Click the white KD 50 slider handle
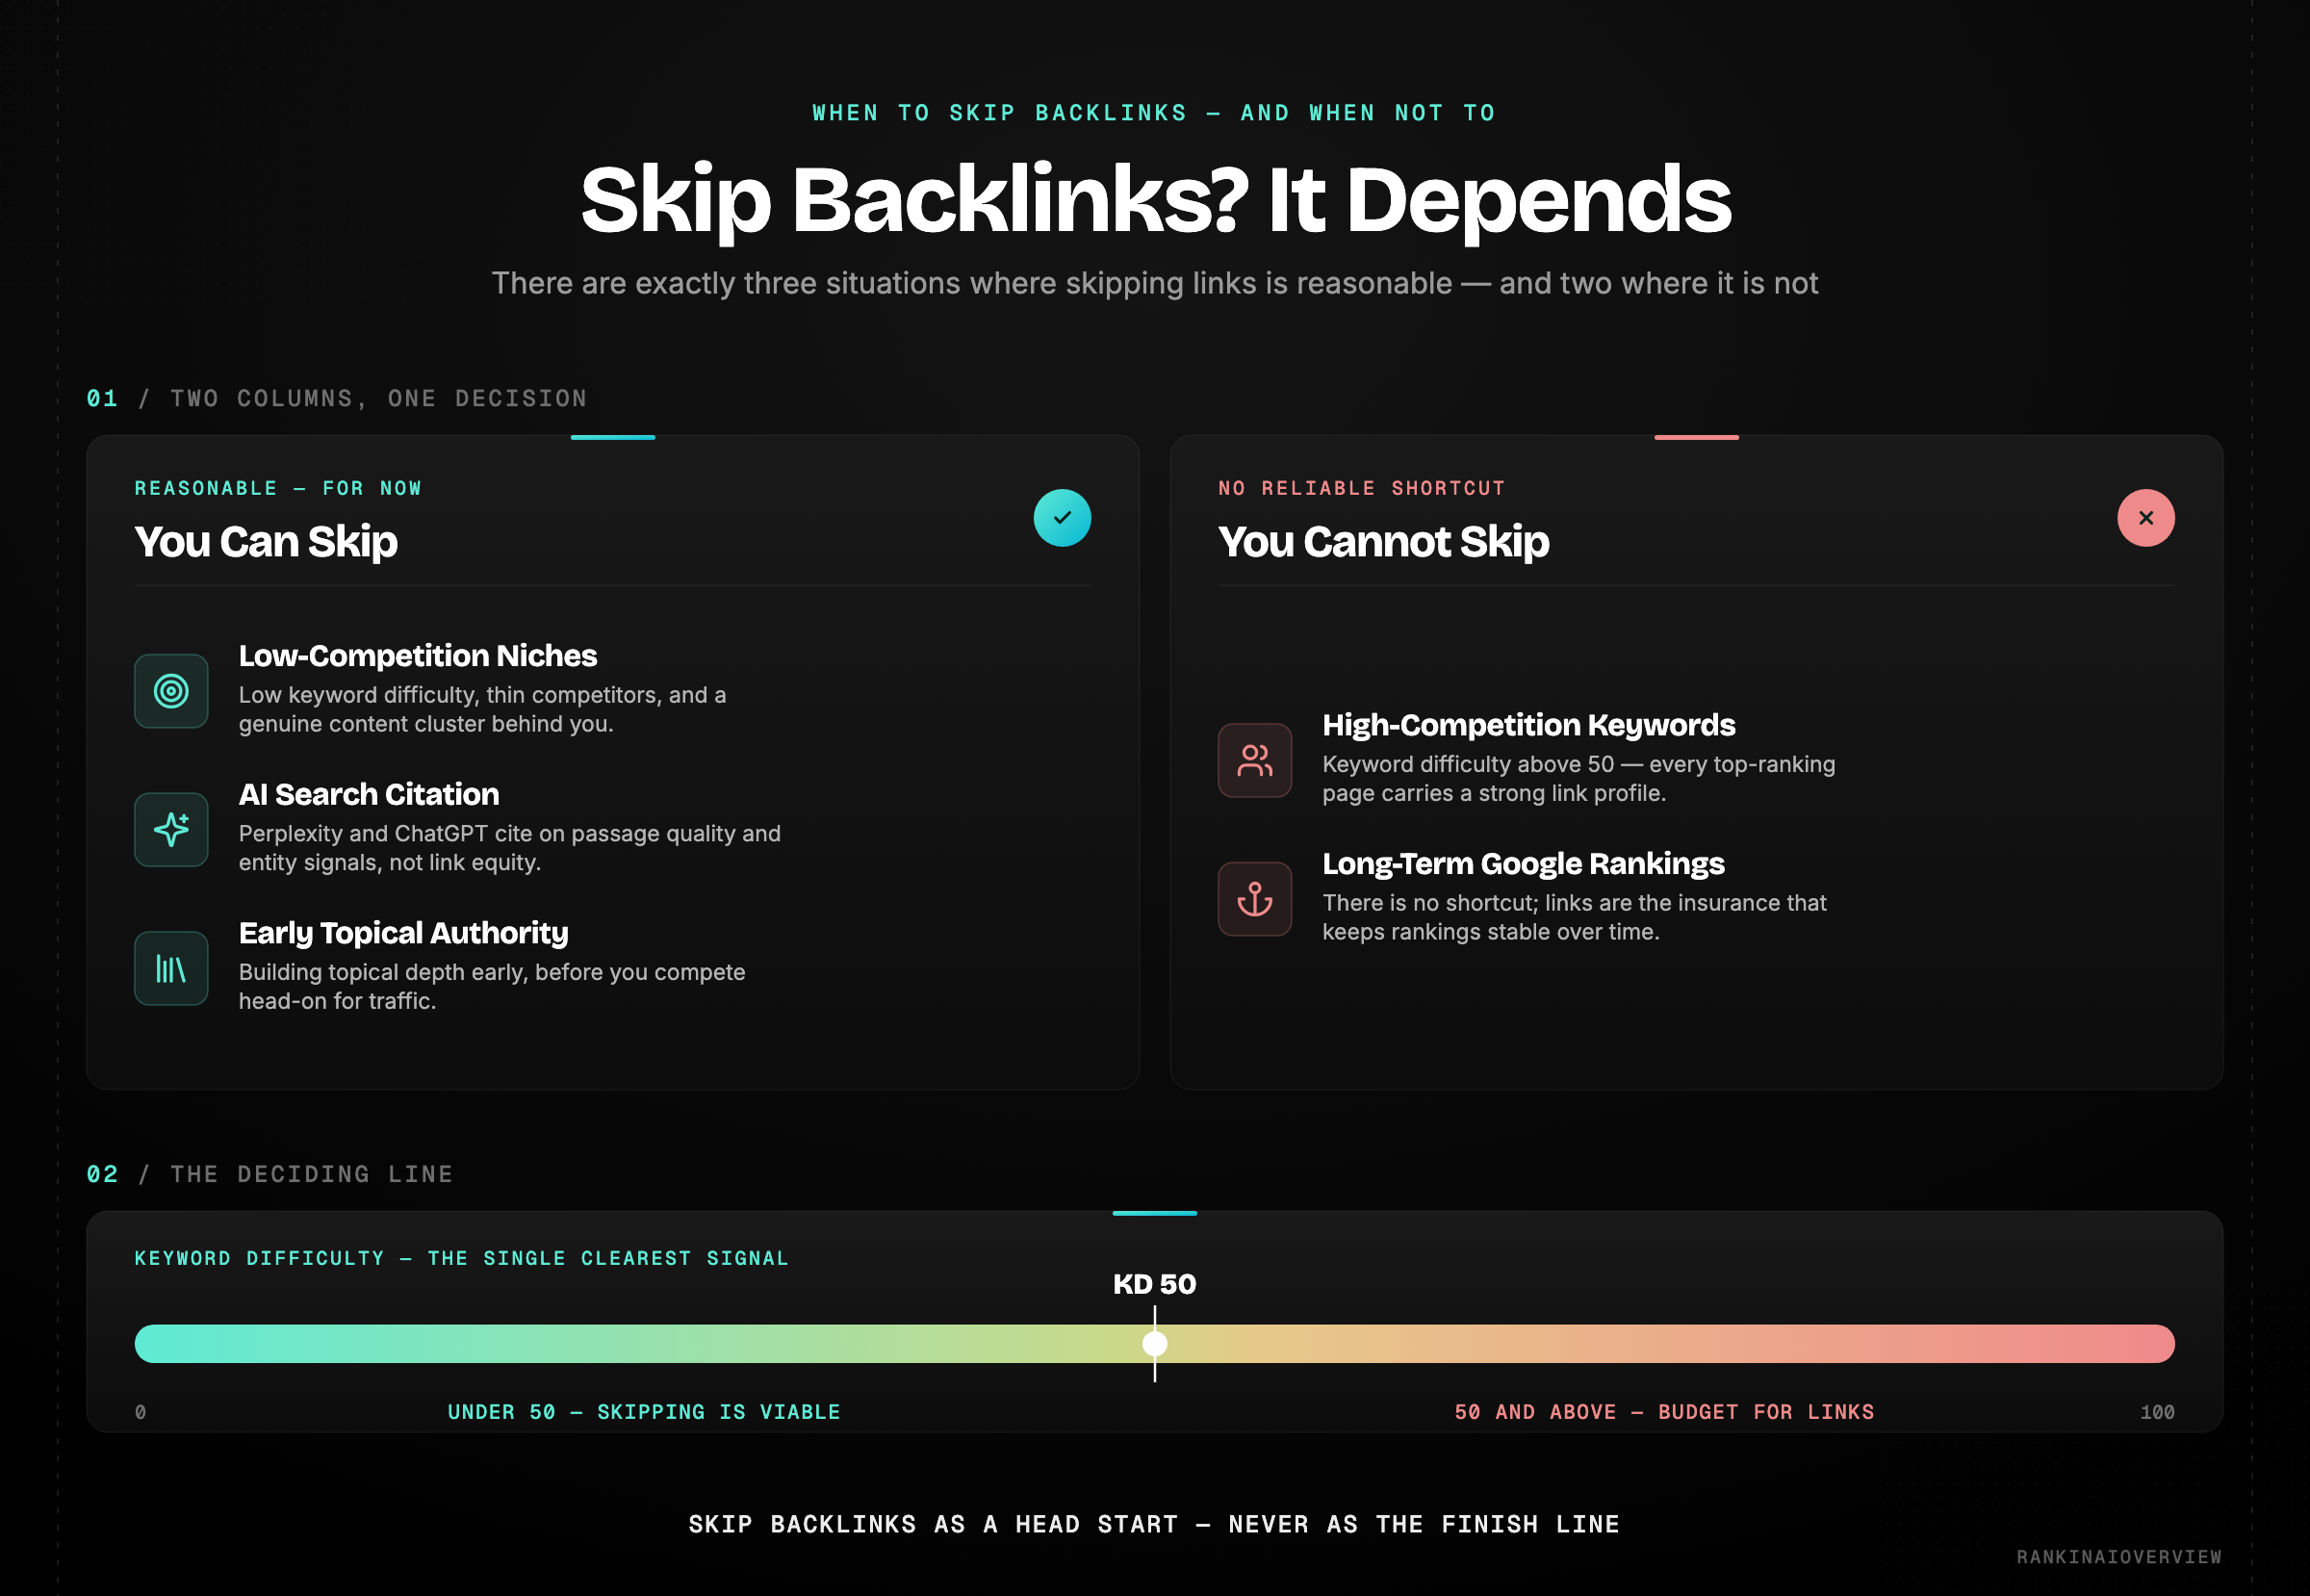Screen dimensions: 2310x1596 (x=1155, y=1344)
